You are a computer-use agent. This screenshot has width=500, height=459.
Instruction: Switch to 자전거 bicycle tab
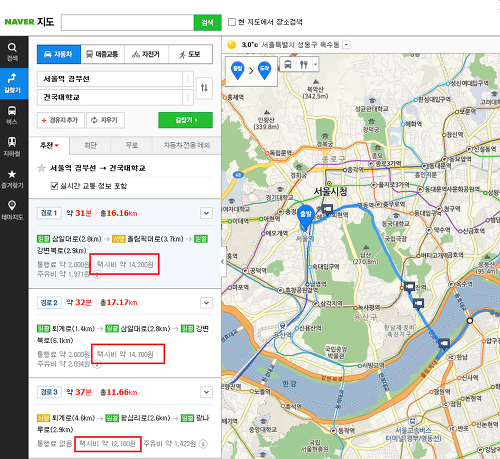coord(146,54)
